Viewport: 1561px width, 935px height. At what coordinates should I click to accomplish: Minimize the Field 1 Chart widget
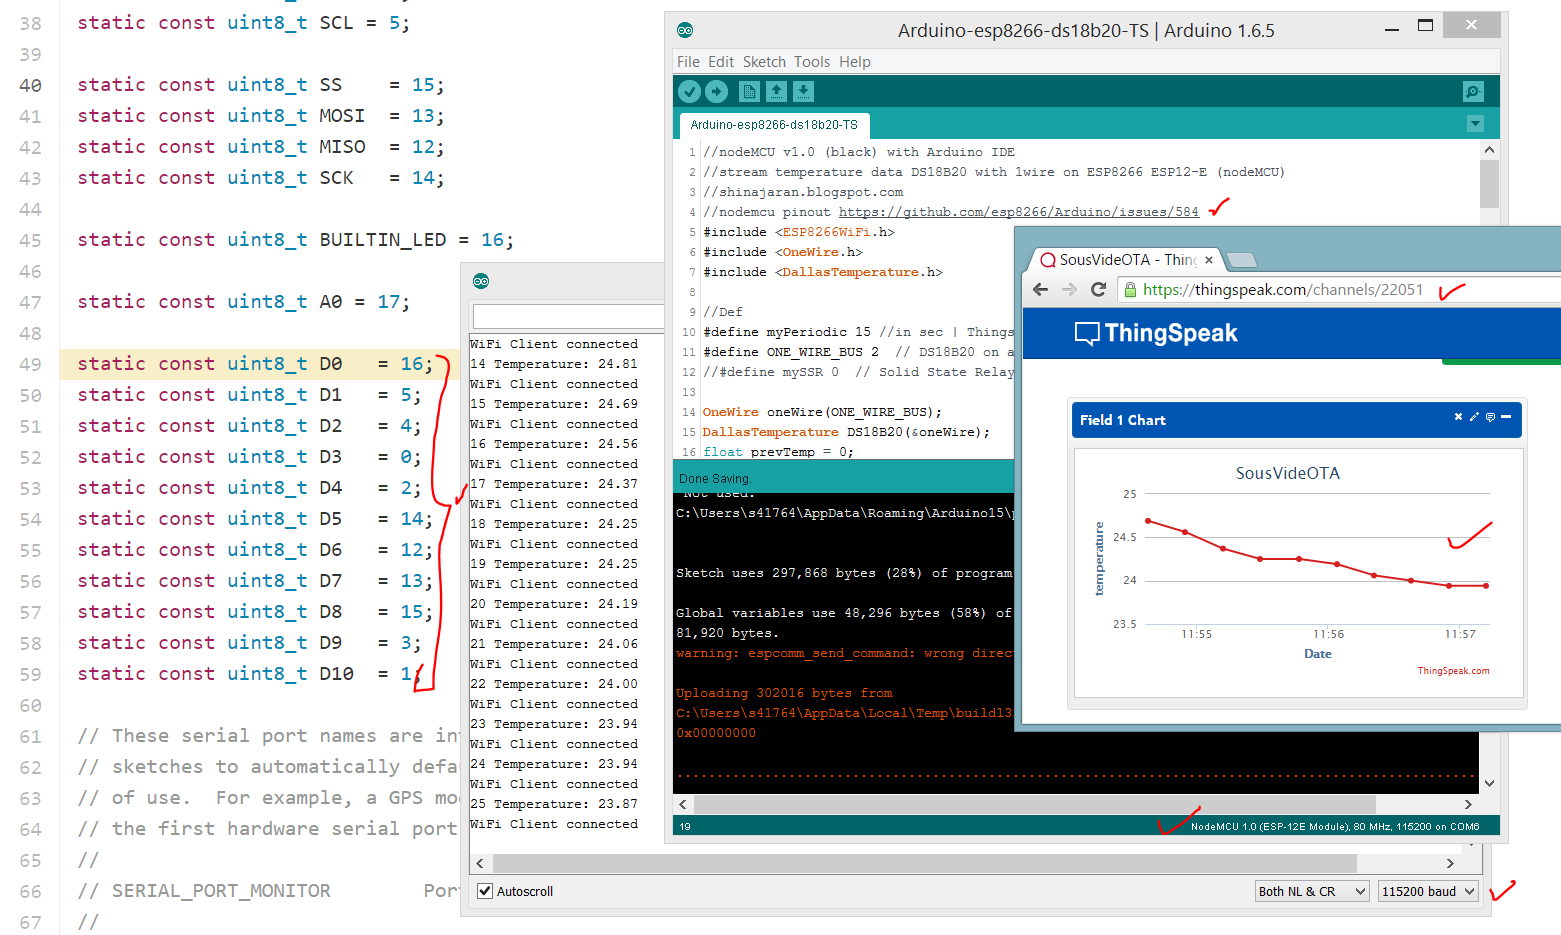tap(1506, 417)
